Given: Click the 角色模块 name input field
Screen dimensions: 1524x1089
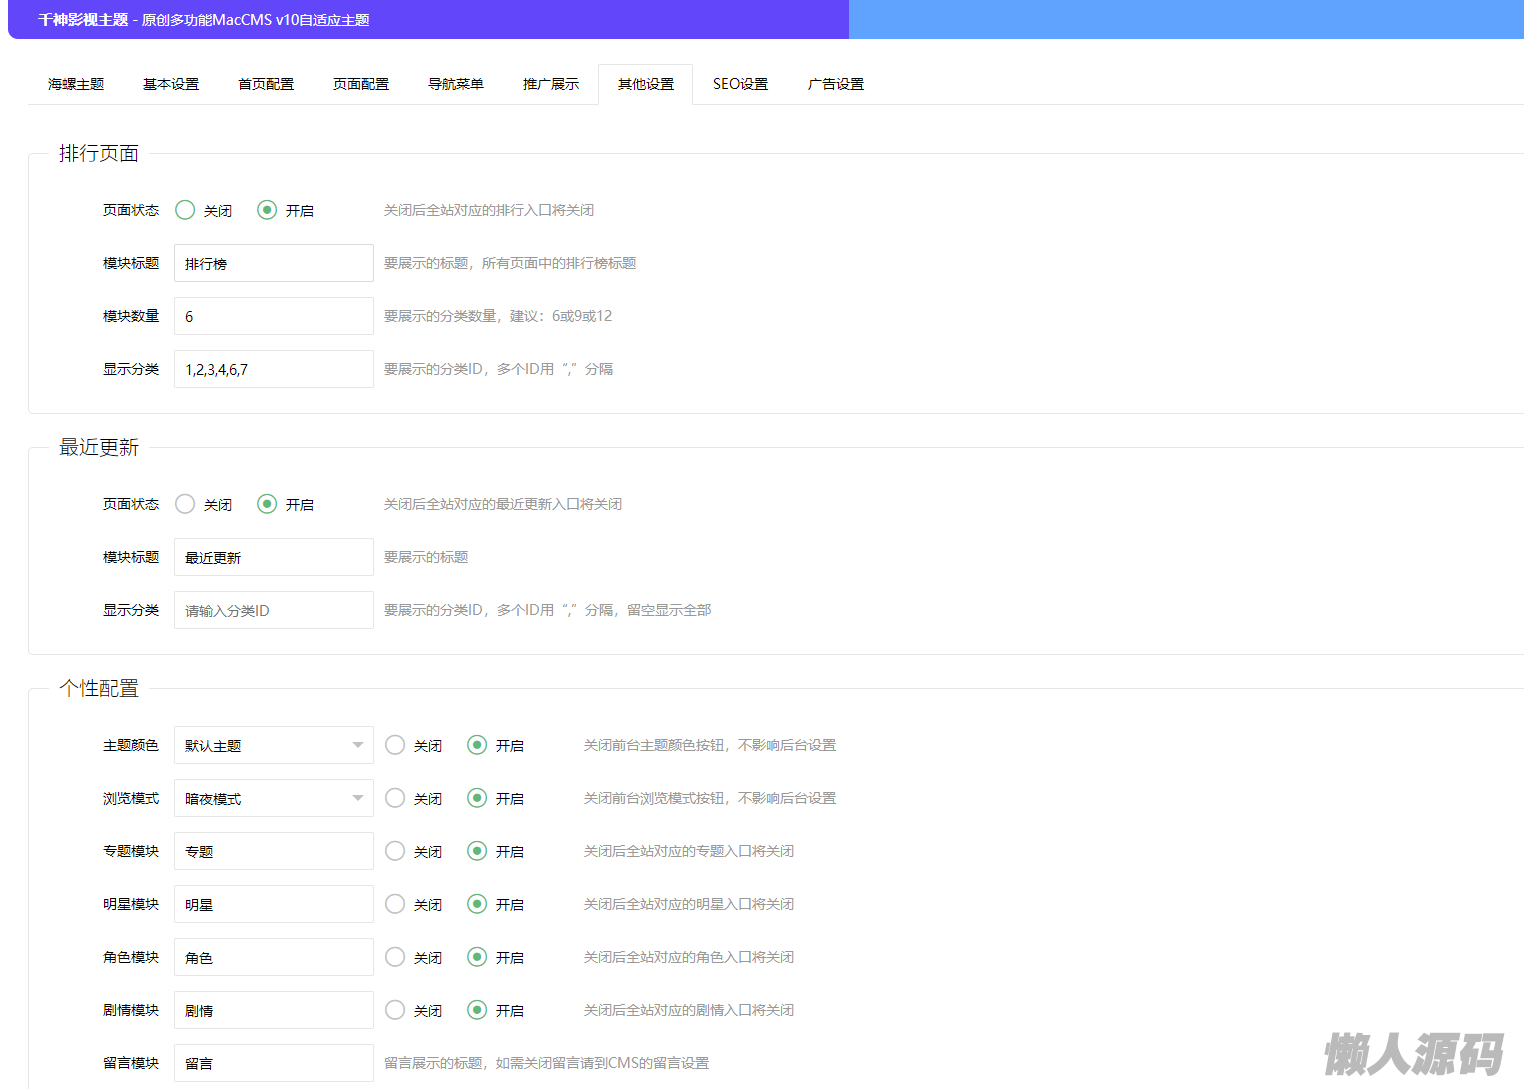Looking at the screenshot, I should click(273, 957).
